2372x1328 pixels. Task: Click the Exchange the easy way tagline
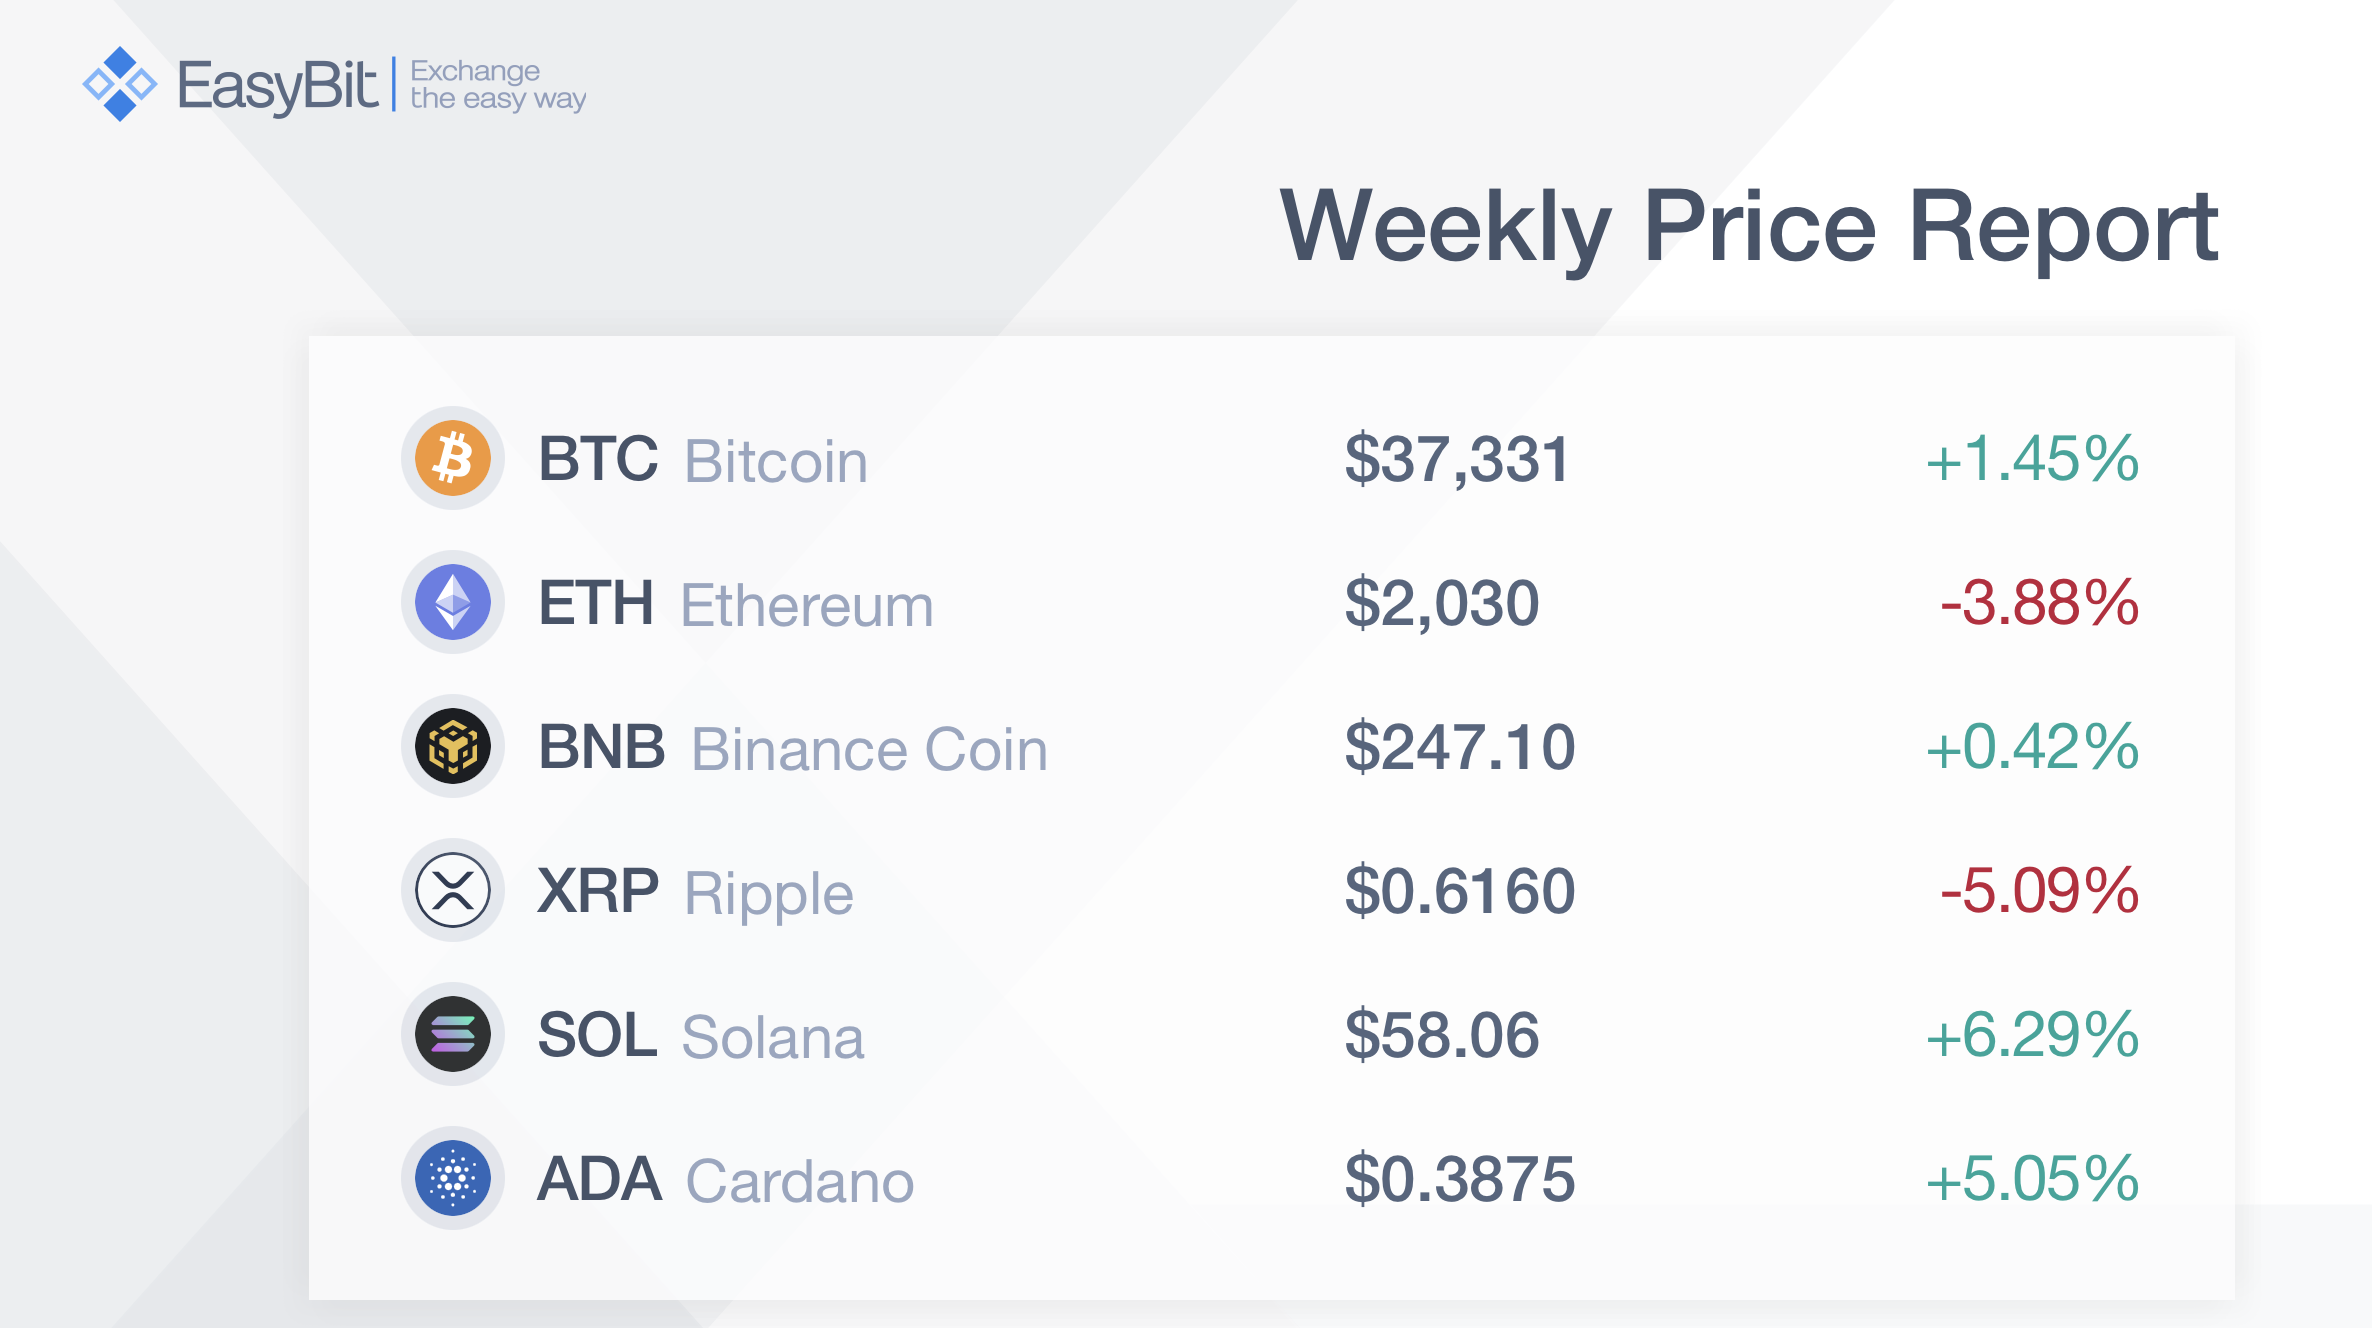coord(498,85)
